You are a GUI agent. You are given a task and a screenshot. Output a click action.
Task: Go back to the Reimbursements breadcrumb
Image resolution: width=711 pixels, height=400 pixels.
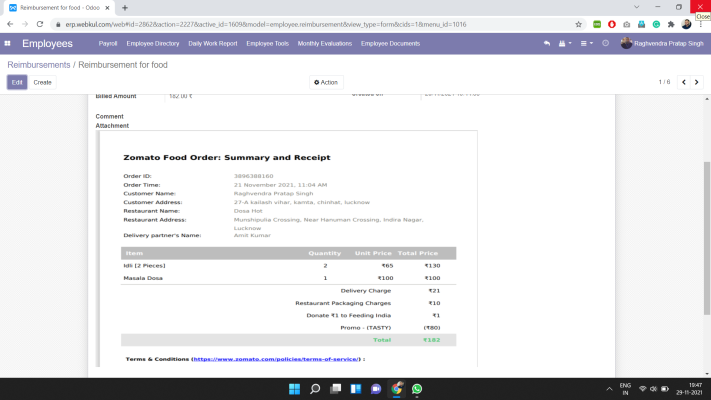(x=39, y=65)
